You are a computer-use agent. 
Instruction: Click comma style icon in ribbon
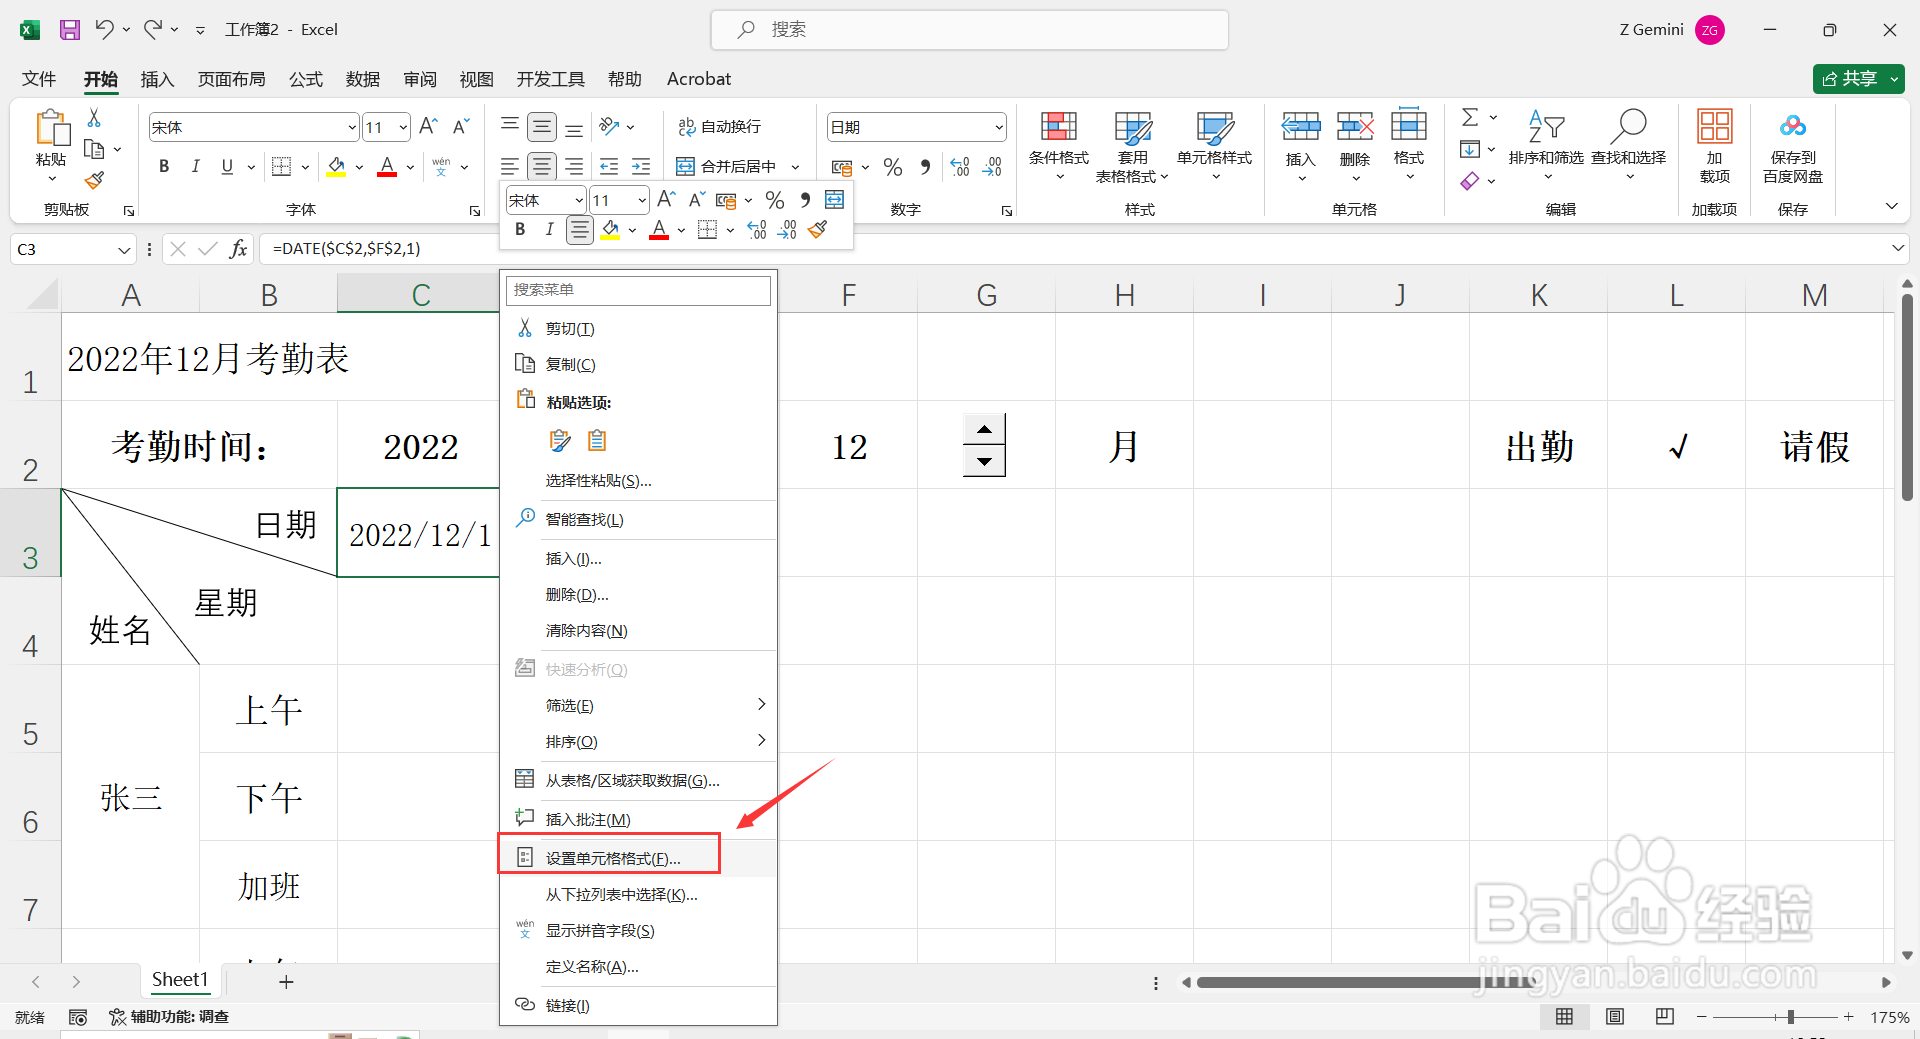tap(925, 167)
